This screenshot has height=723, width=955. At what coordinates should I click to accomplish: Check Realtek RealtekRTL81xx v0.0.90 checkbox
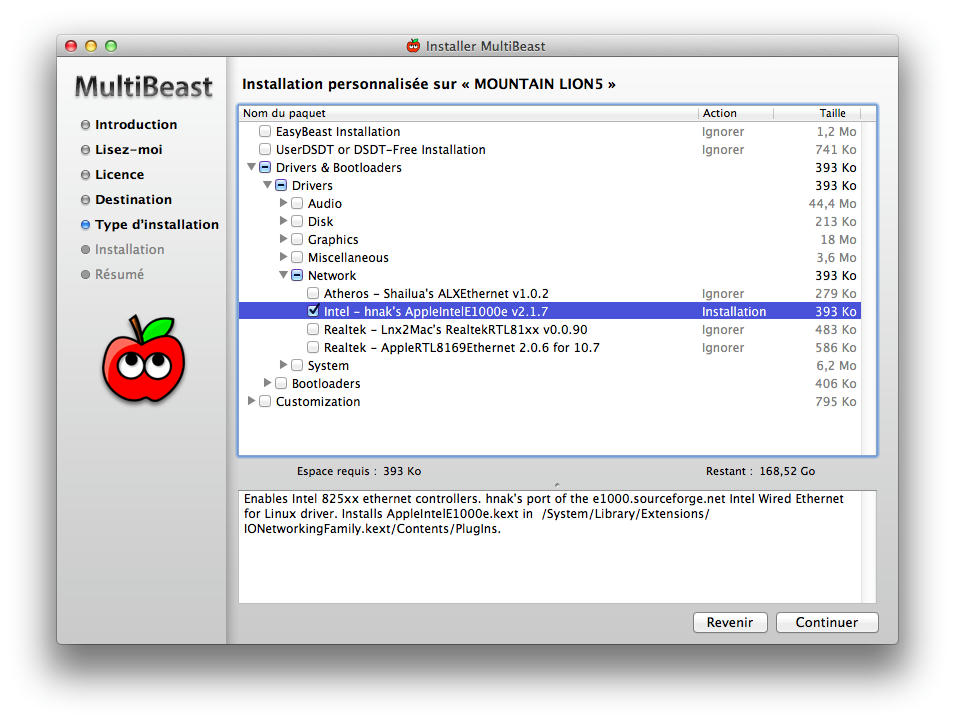coord(312,329)
